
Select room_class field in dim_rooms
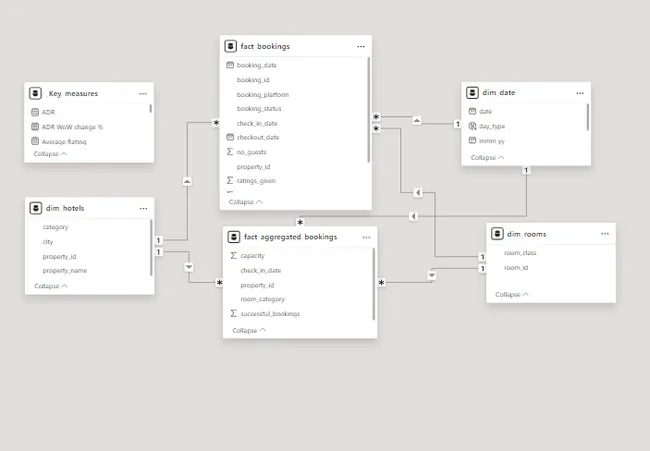coord(521,253)
